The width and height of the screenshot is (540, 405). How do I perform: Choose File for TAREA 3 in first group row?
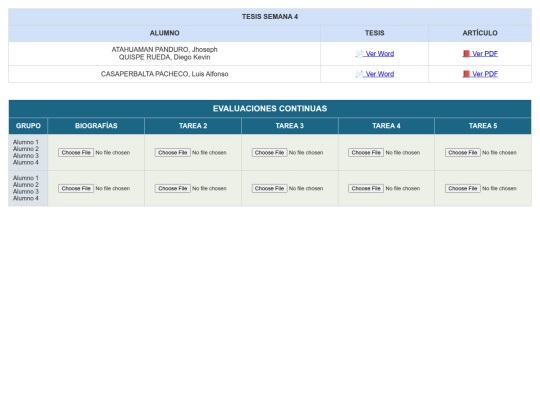coord(269,153)
